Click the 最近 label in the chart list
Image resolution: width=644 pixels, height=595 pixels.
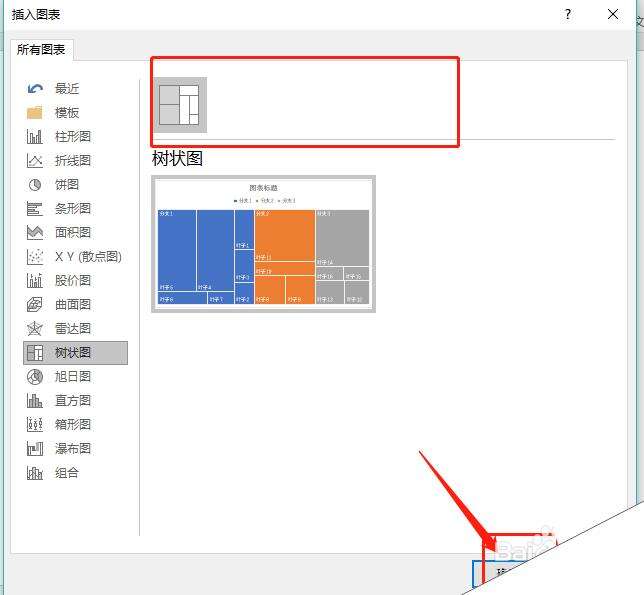pos(67,89)
